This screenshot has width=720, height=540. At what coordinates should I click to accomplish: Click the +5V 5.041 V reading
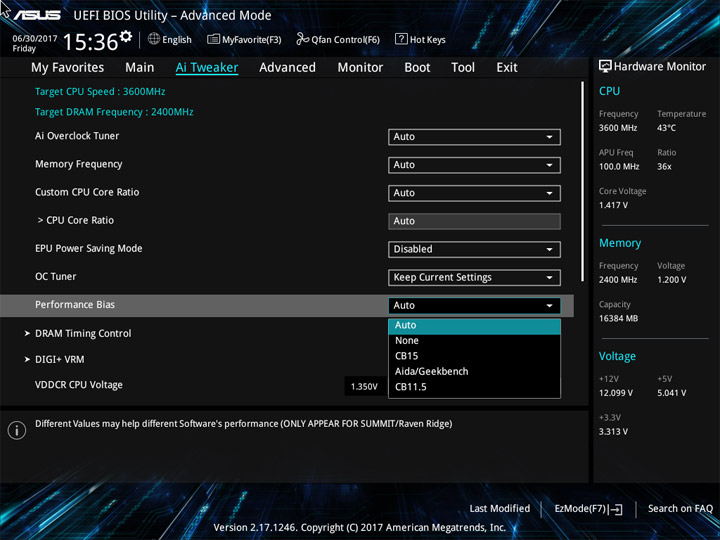(672, 393)
